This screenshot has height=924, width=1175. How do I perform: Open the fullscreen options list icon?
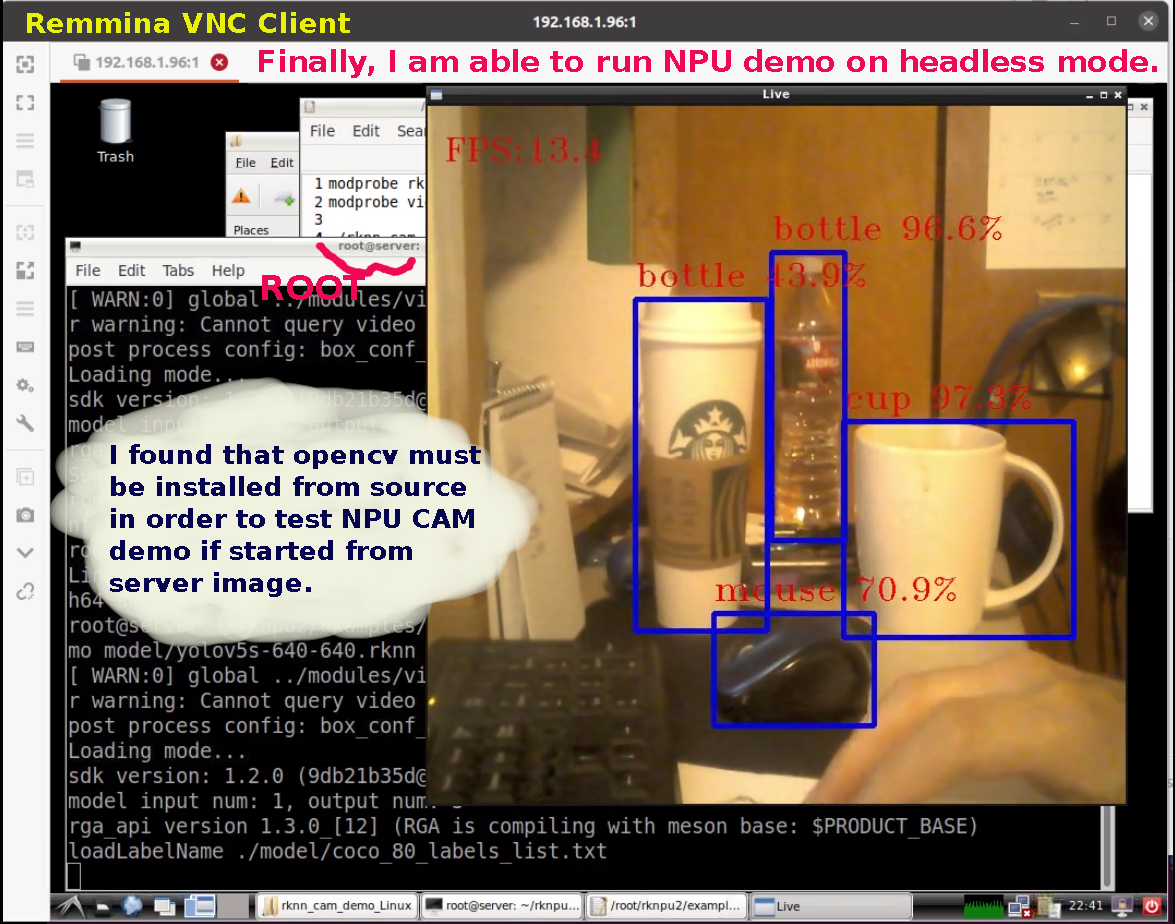25,141
